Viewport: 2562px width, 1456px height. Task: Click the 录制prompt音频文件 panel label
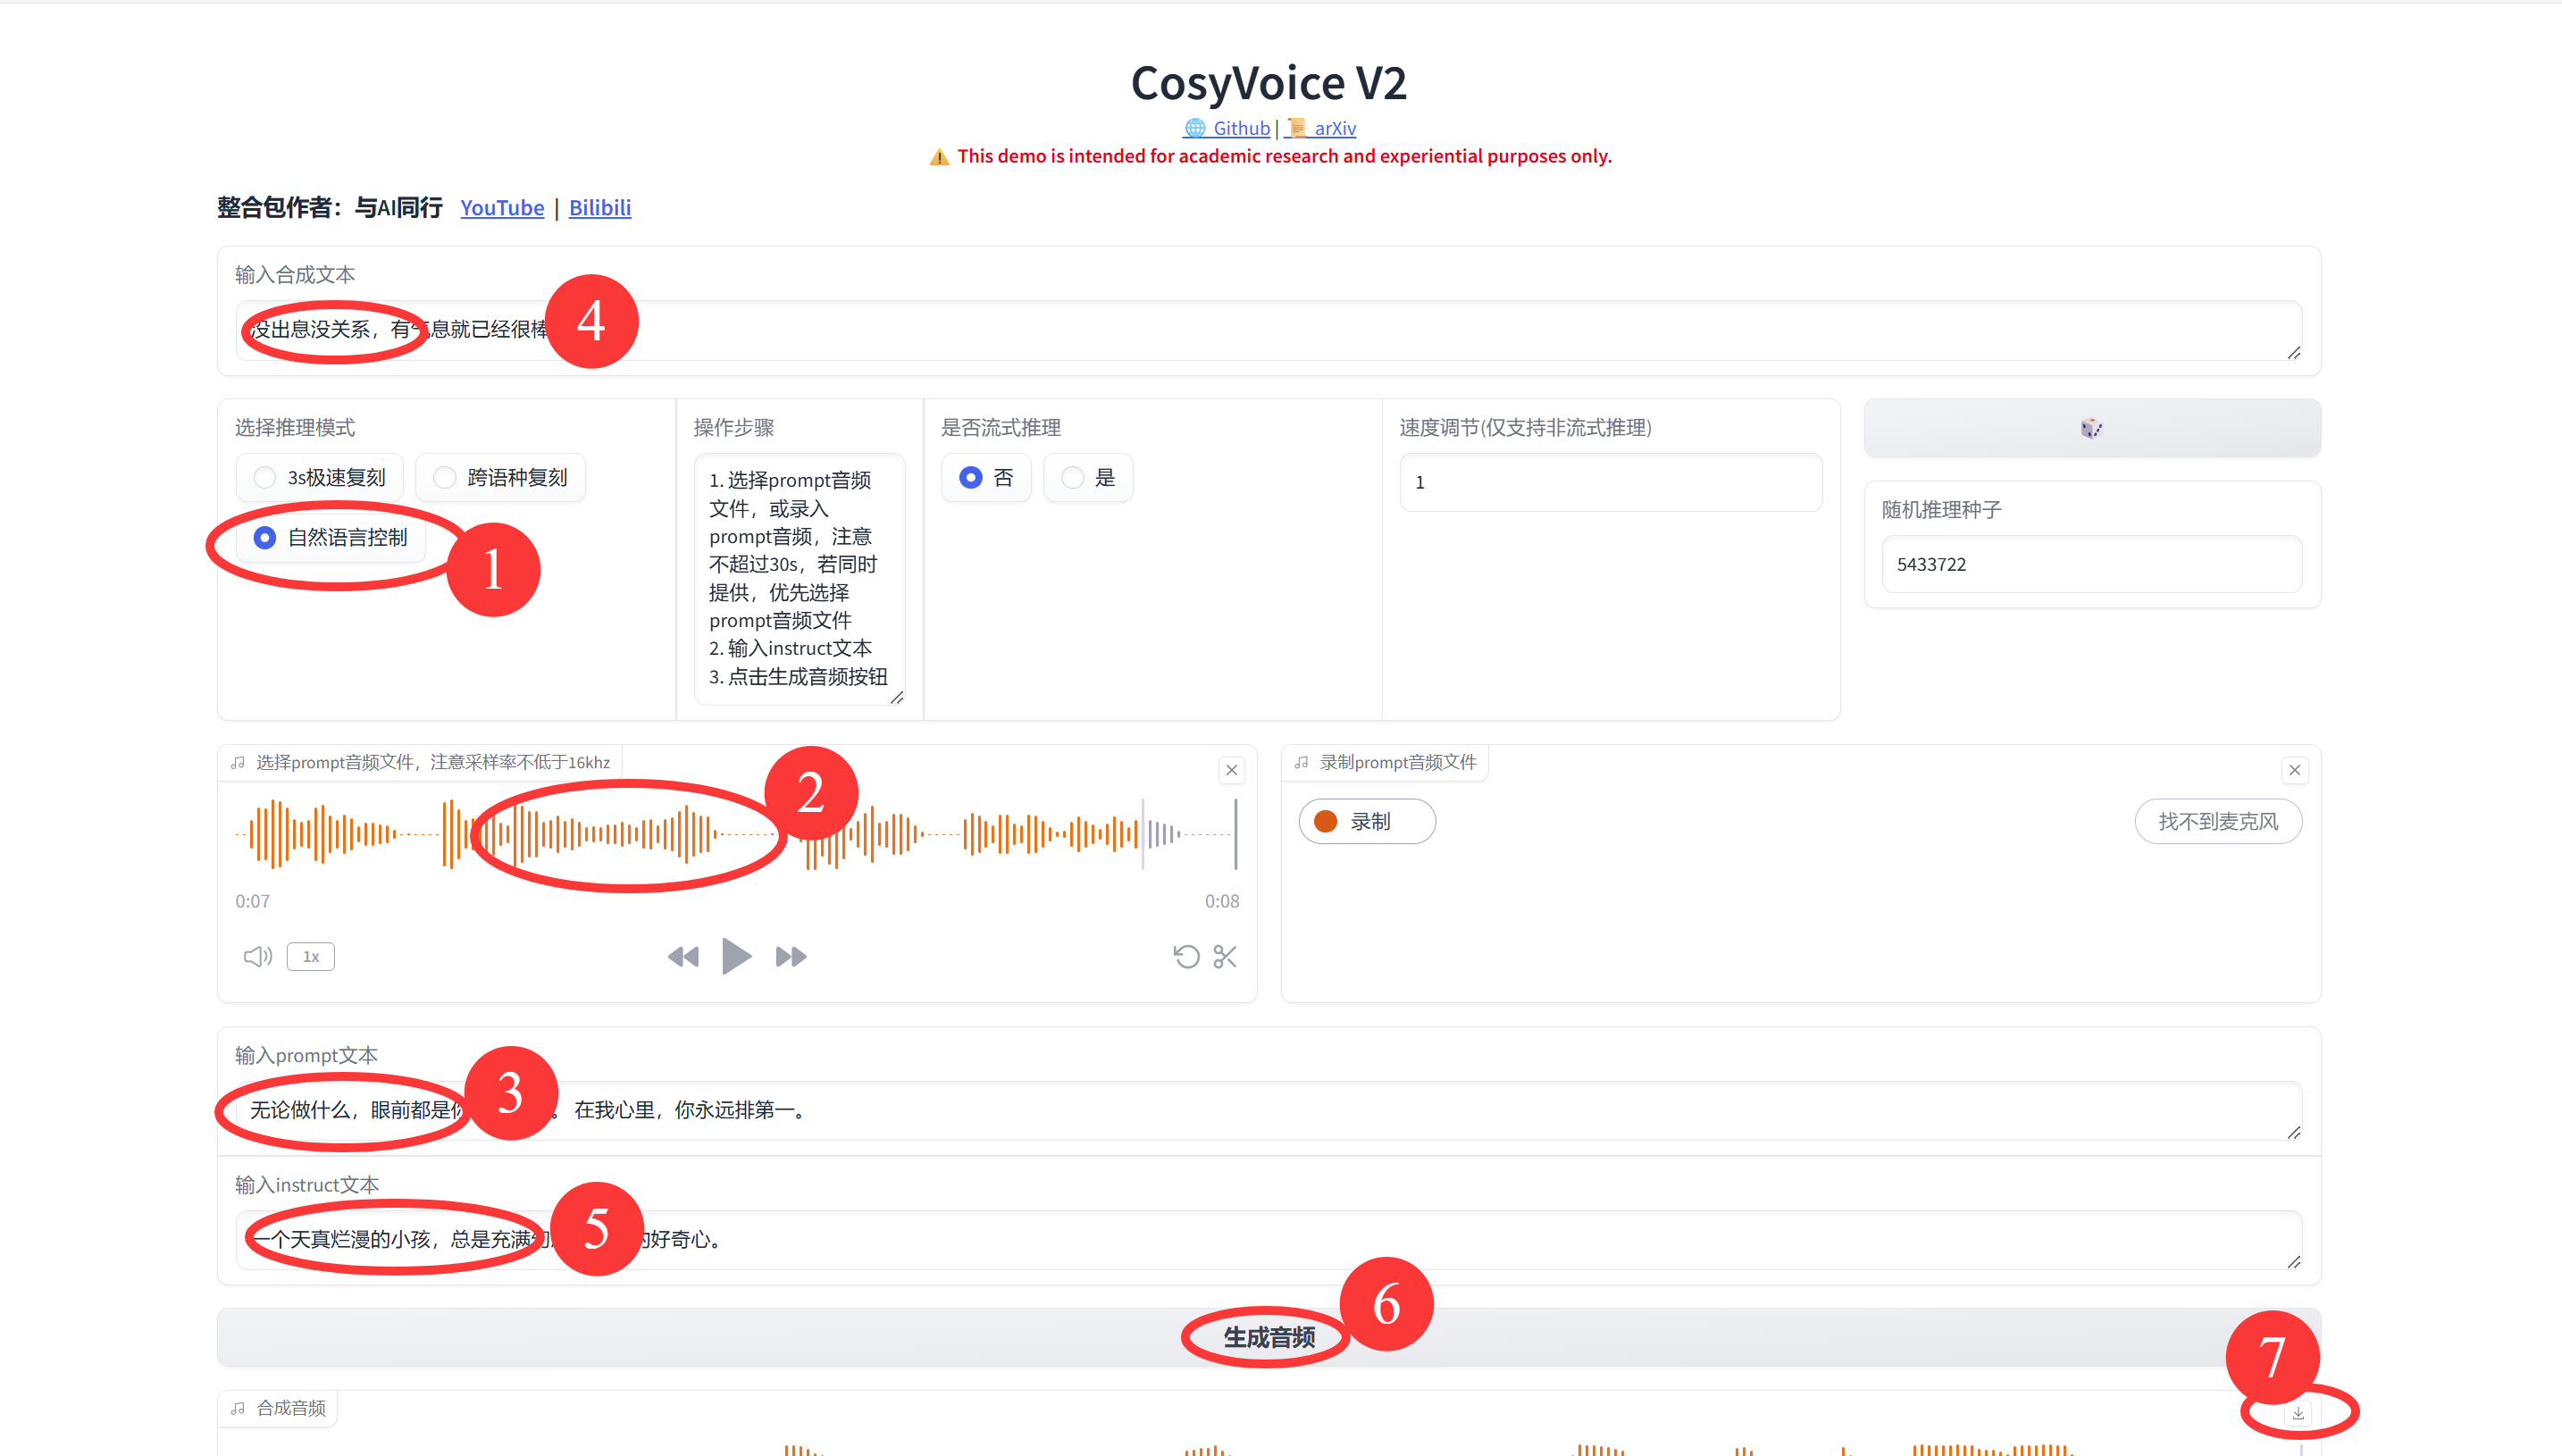(1385, 763)
